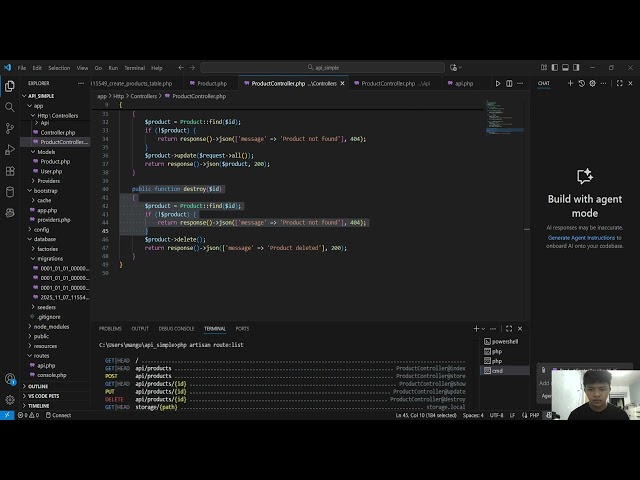Click Generate Agent Instructions link
Image resolution: width=640 pixels, height=480 pixels.
pos(581,238)
